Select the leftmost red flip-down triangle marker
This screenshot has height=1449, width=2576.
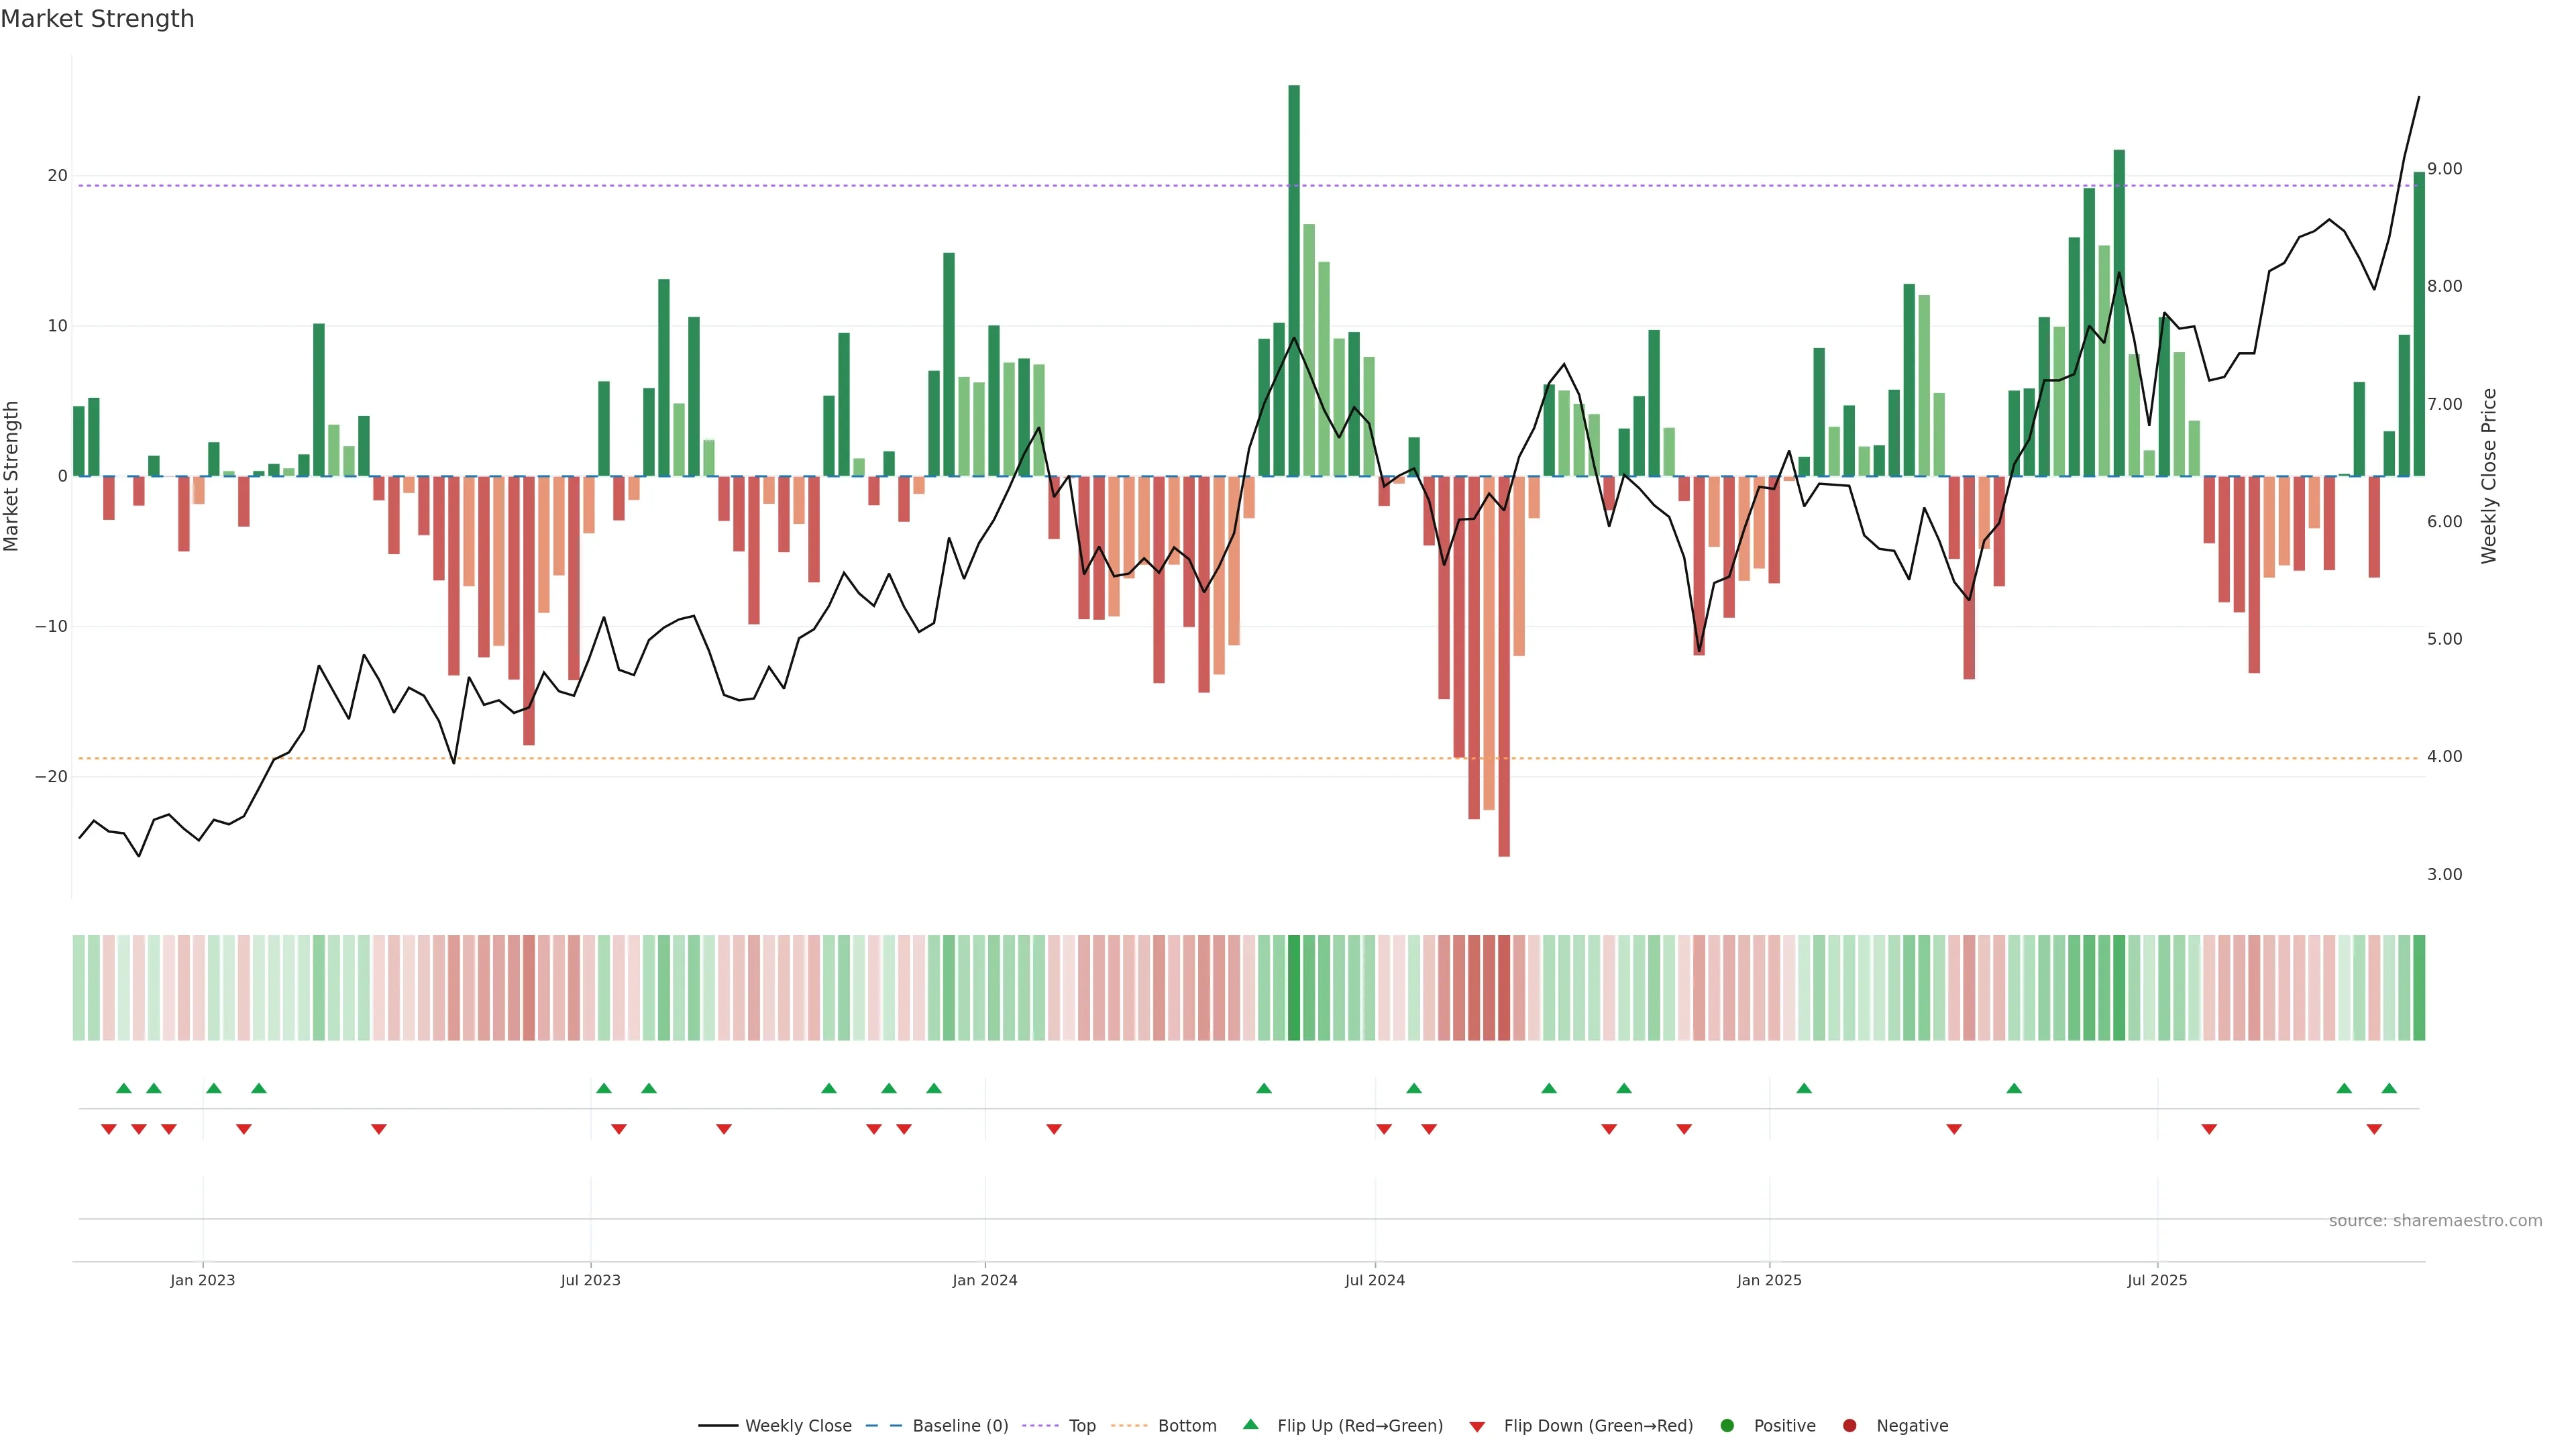109,1129
